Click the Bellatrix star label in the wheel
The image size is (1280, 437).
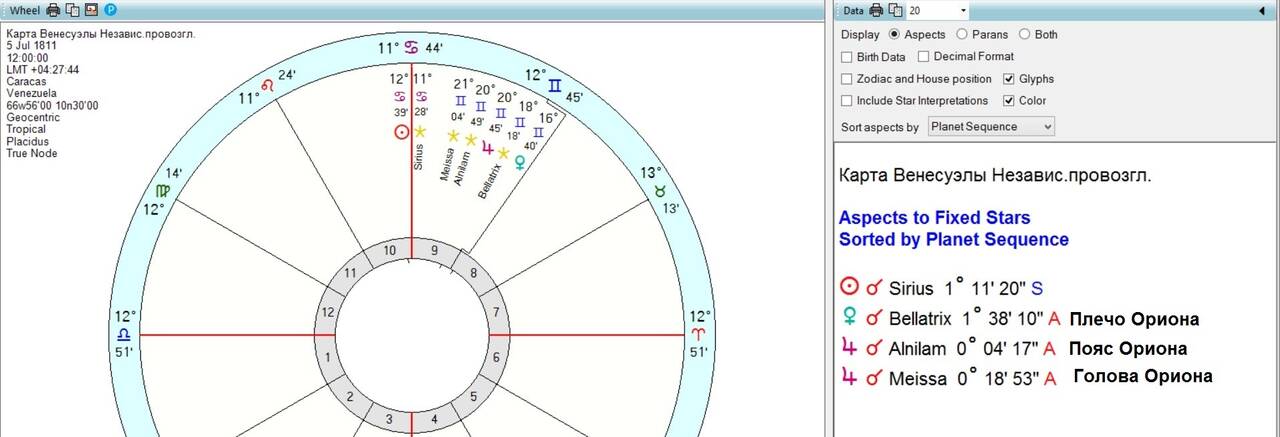pos(488,182)
